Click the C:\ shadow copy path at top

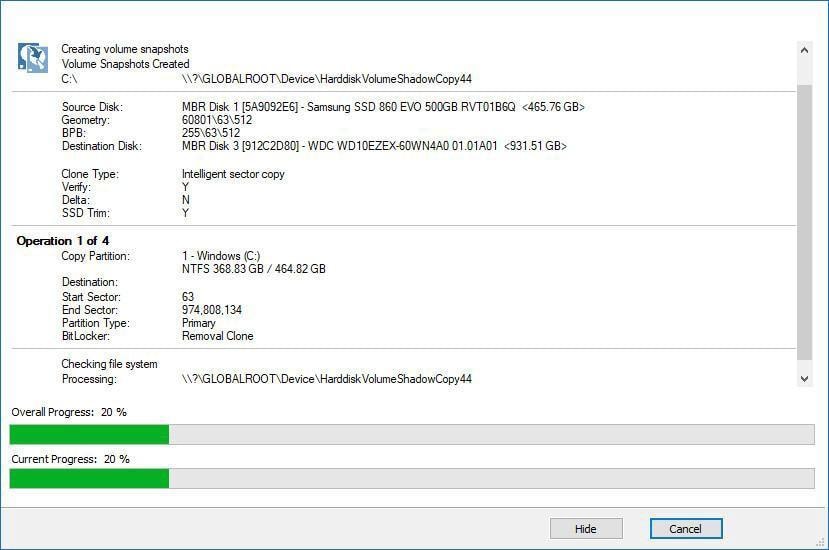click(327, 79)
